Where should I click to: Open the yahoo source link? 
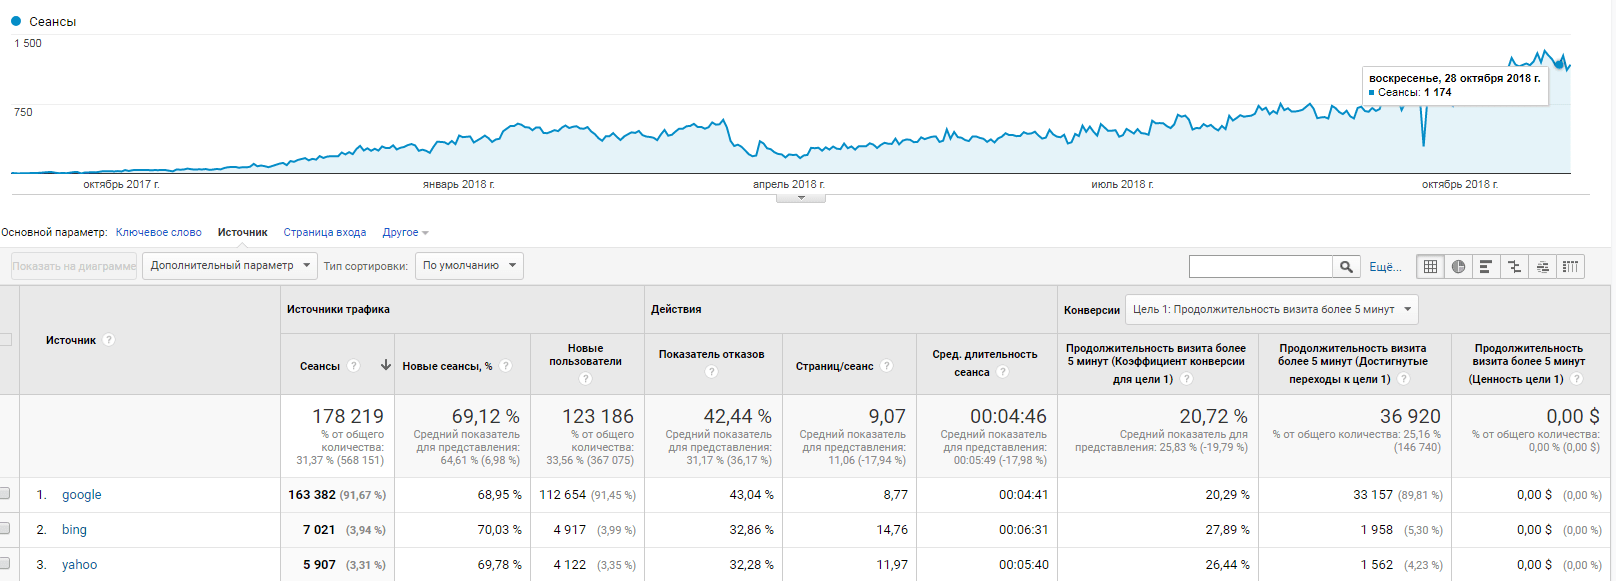80,564
